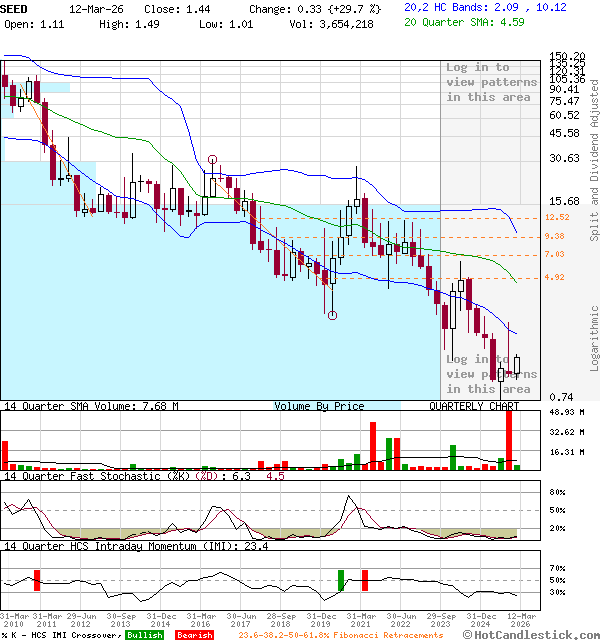The height and width of the screenshot is (640, 600).
Task: Click the circled low marker on price chart
Action: (x=332, y=315)
